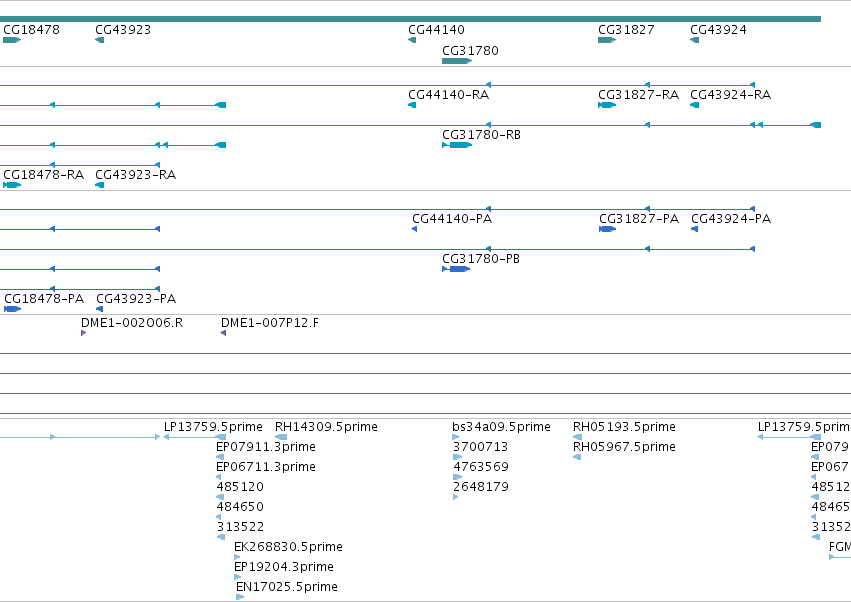Viewport: 851px width, 602px height.
Task: Click the 3700713 EST label
Action: pos(480,447)
